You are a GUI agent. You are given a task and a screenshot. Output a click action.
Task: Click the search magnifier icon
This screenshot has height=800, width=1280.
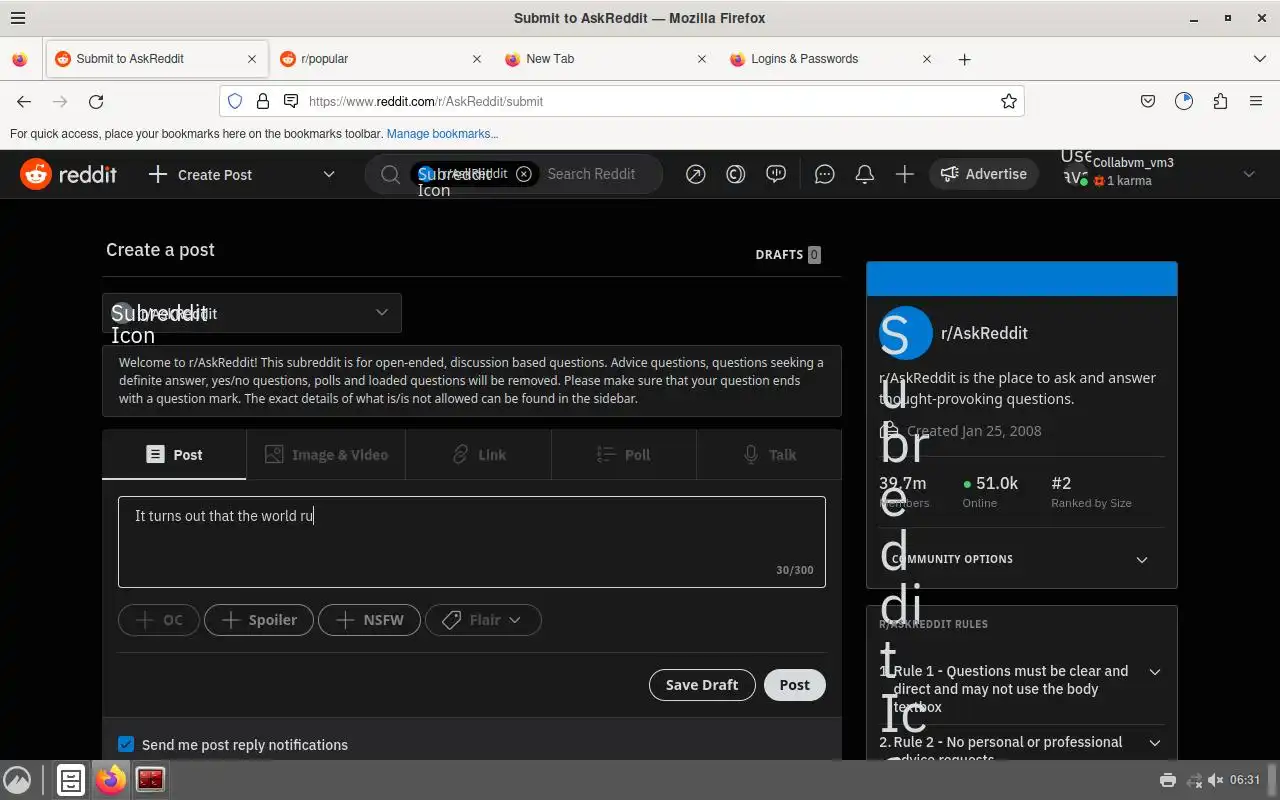point(390,174)
